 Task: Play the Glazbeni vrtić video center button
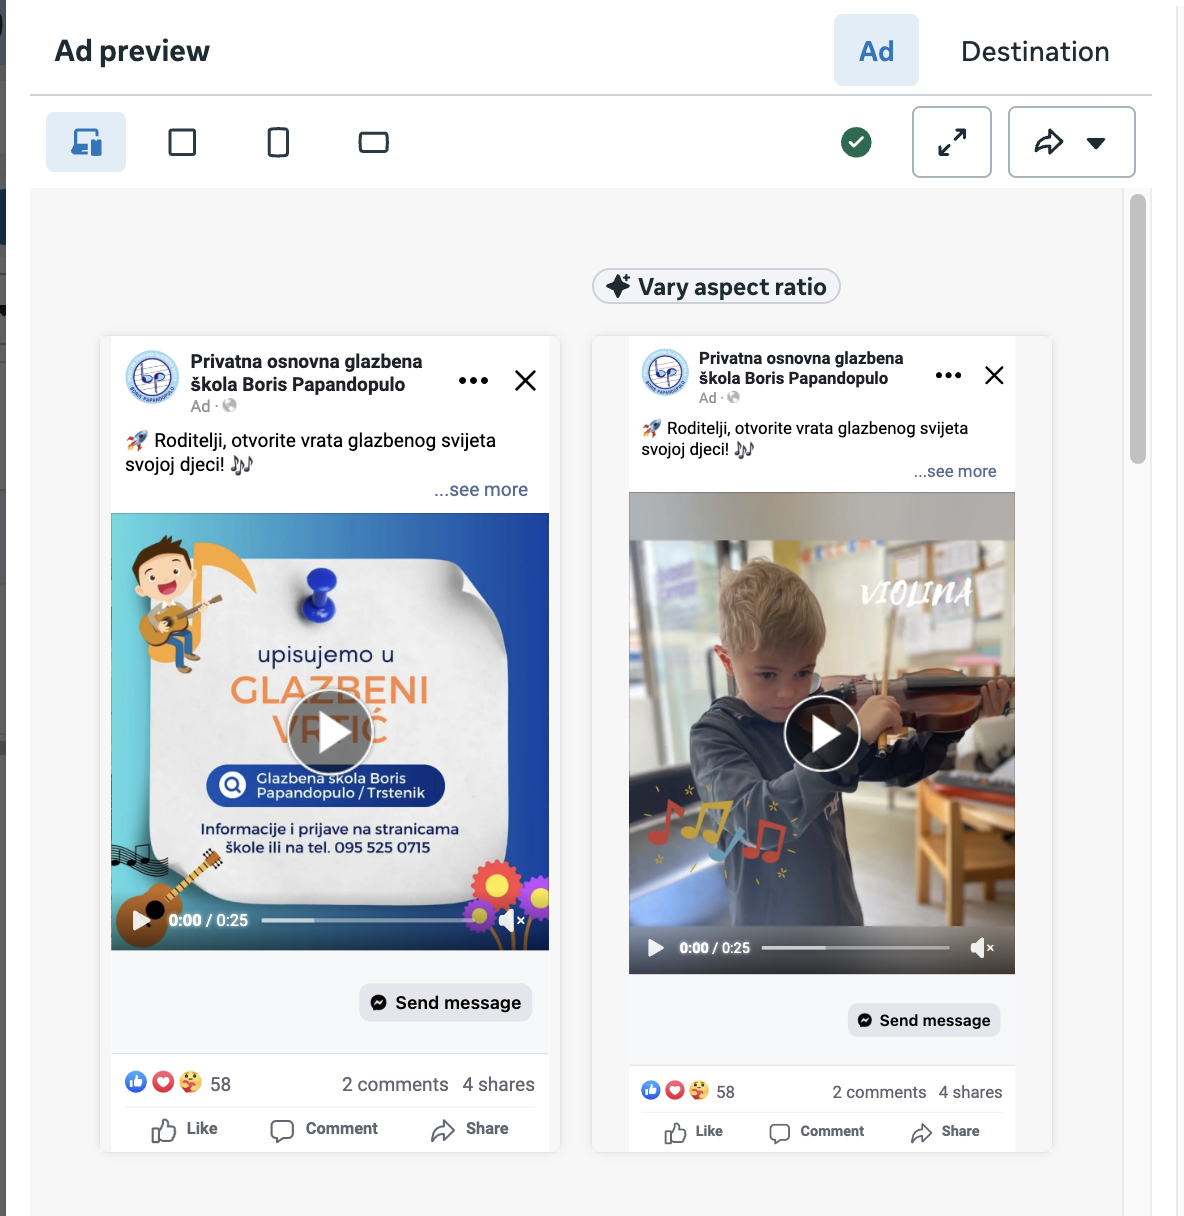[330, 732]
